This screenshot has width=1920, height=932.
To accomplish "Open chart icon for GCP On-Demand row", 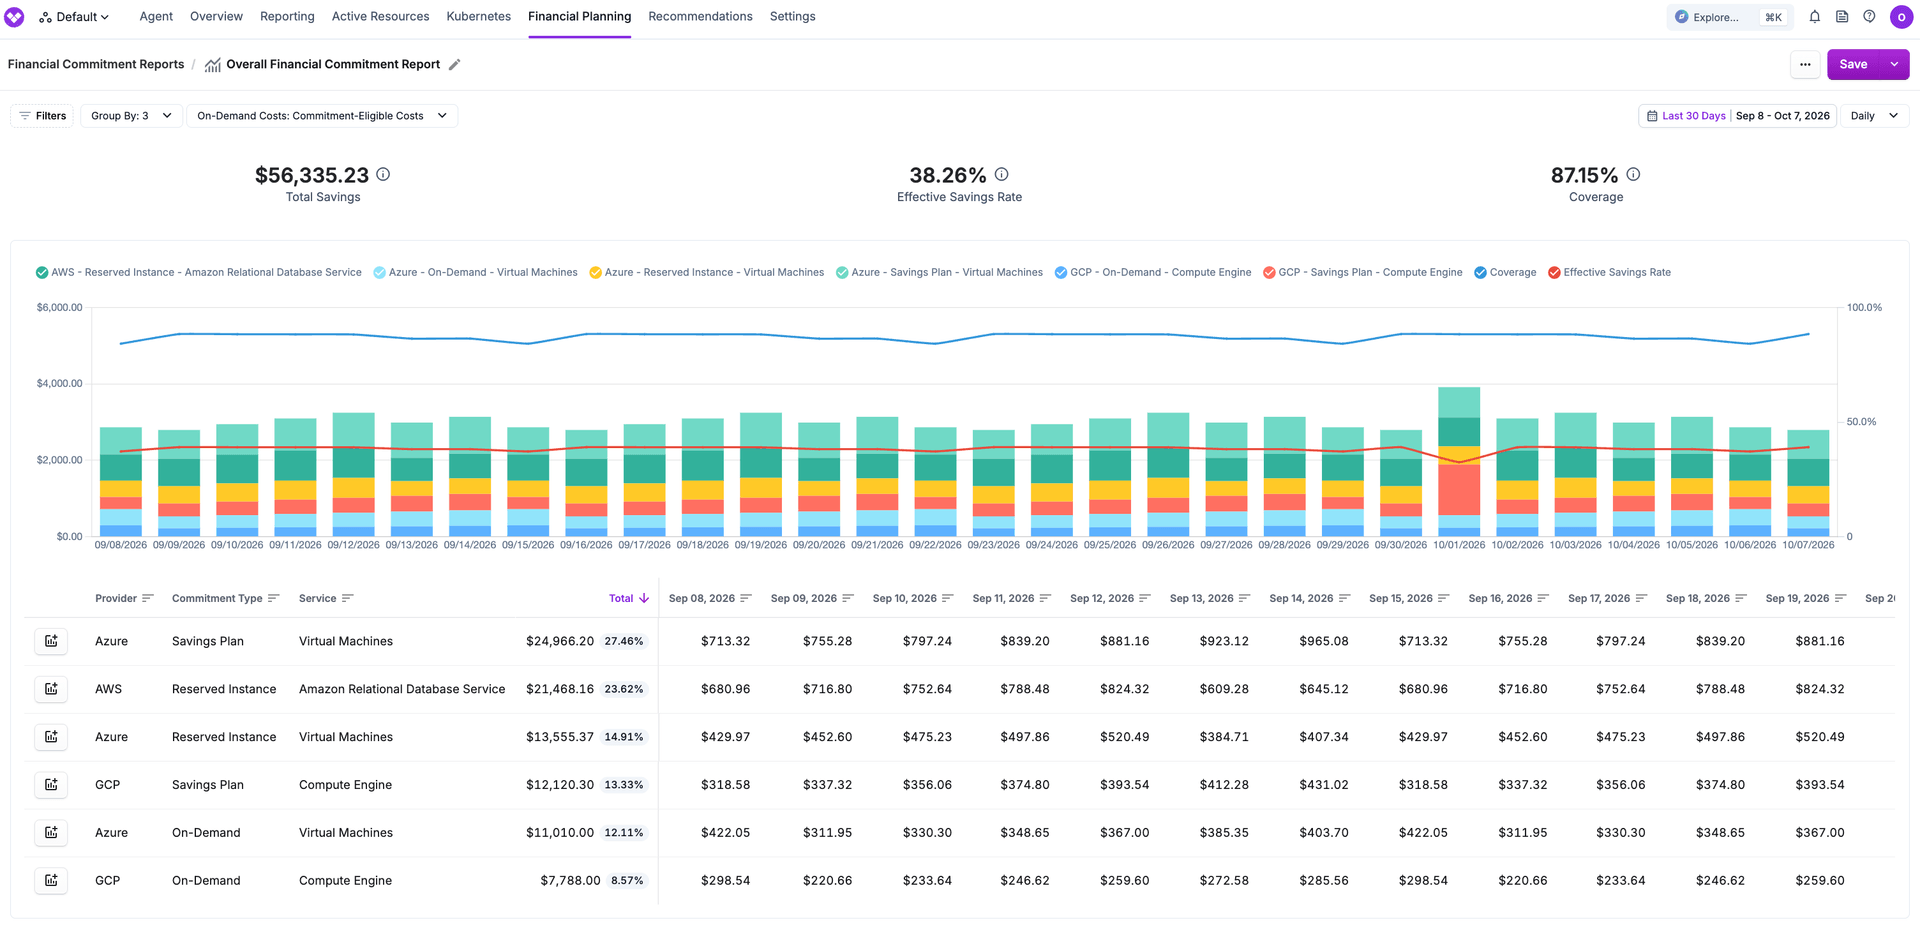I will click(51, 881).
